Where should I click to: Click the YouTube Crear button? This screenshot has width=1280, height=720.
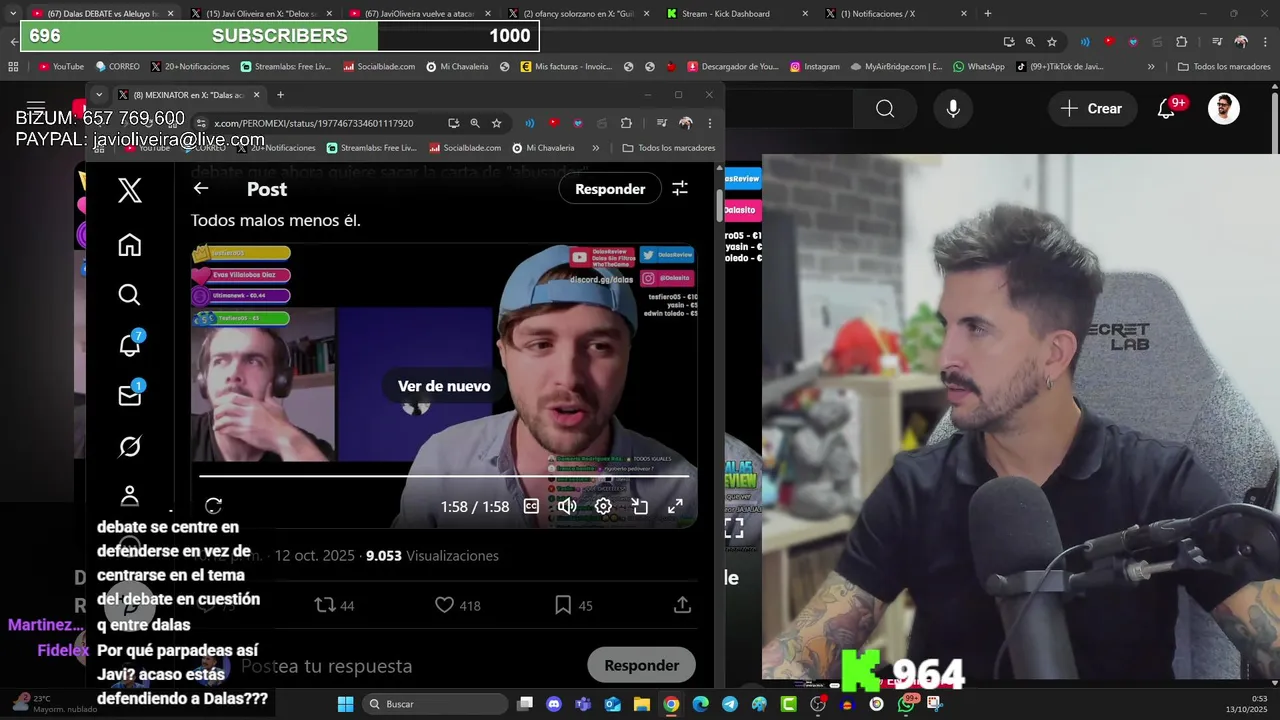tap(1092, 108)
